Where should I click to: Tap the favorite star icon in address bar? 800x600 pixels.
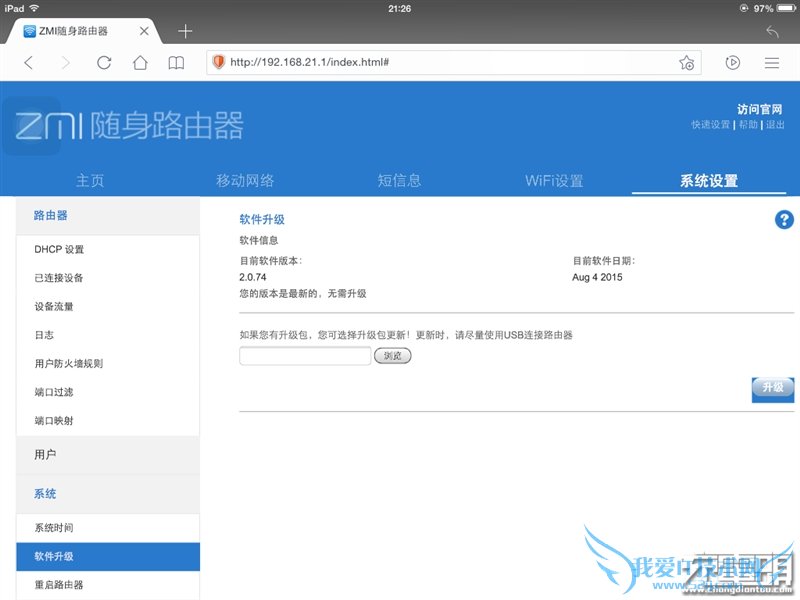[687, 62]
